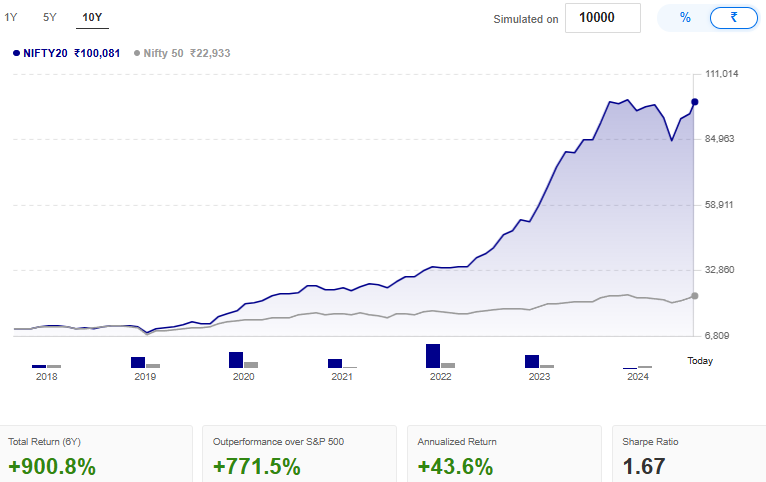Click the 111,014 axis value
This screenshot has height=482, width=766.
(x=722, y=74)
